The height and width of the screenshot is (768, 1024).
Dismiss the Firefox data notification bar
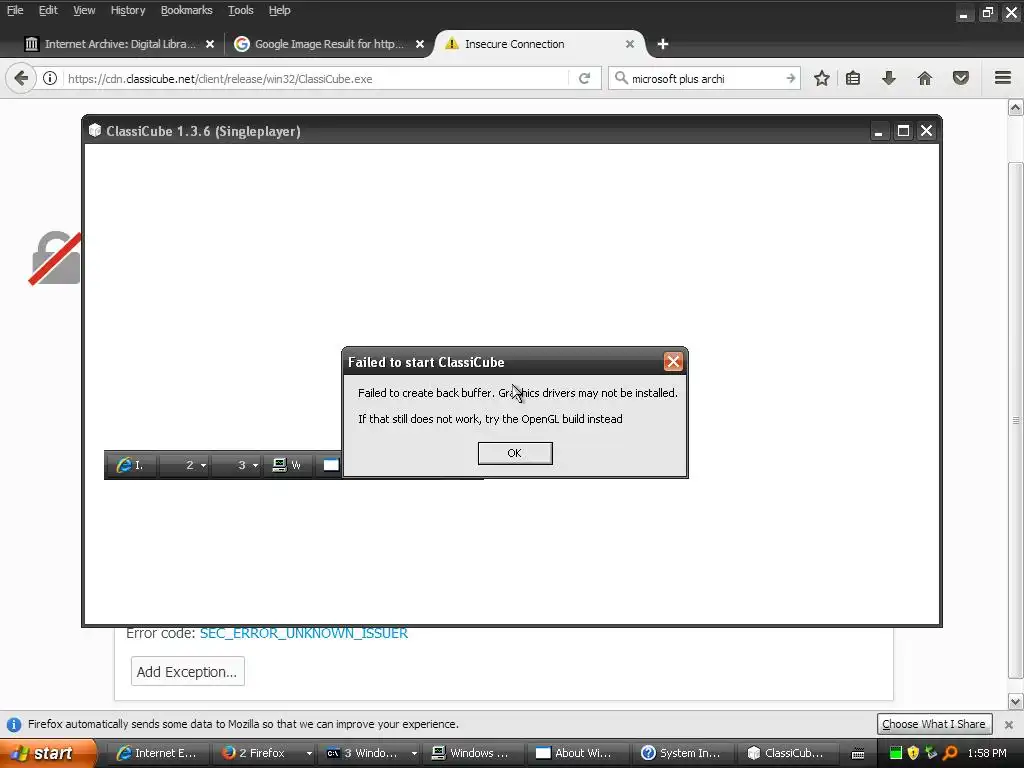(1008, 724)
